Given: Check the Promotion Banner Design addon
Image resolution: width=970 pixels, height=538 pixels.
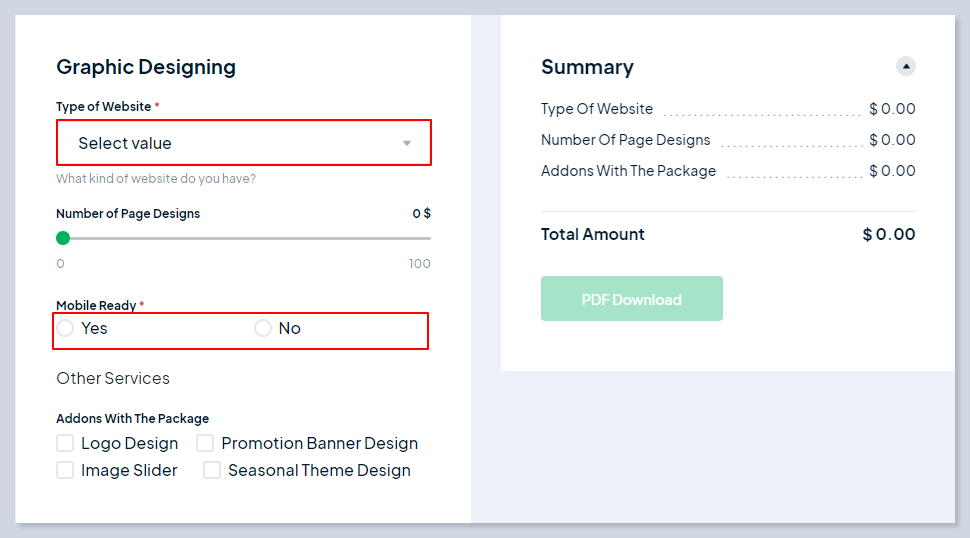Looking at the screenshot, I should click(x=205, y=443).
